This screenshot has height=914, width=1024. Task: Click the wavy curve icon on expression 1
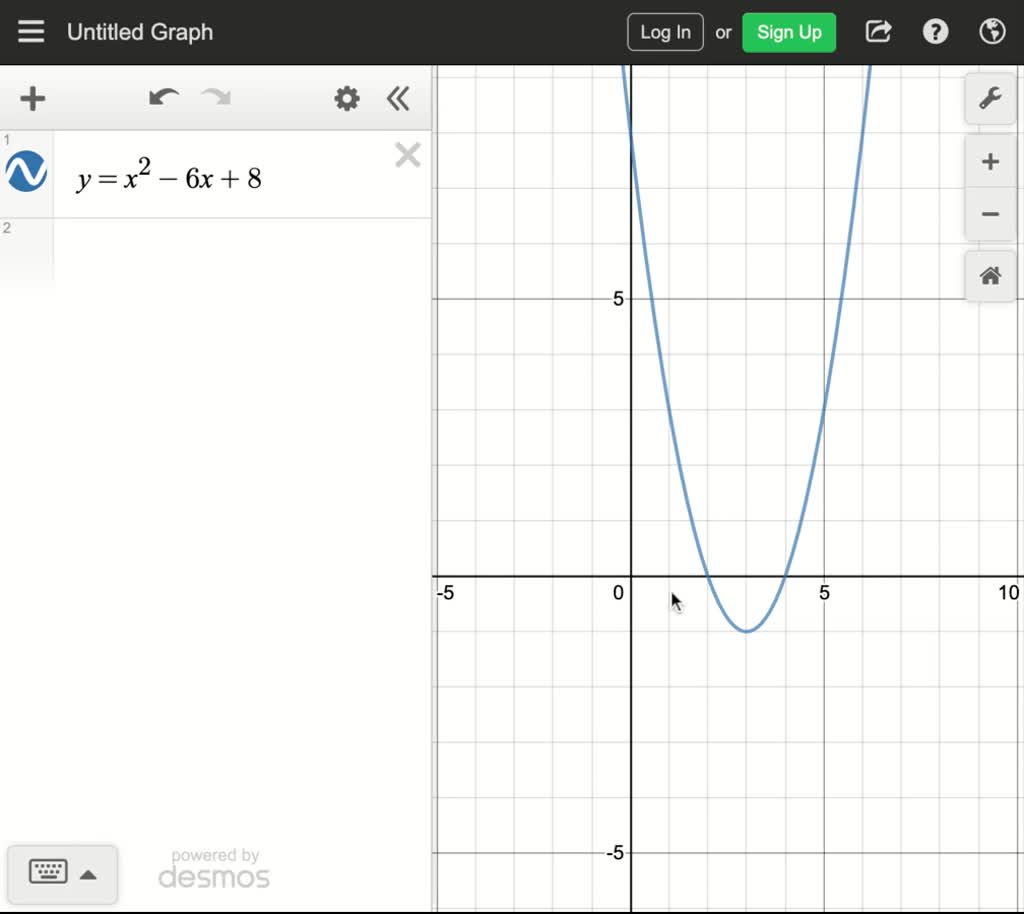[25, 171]
